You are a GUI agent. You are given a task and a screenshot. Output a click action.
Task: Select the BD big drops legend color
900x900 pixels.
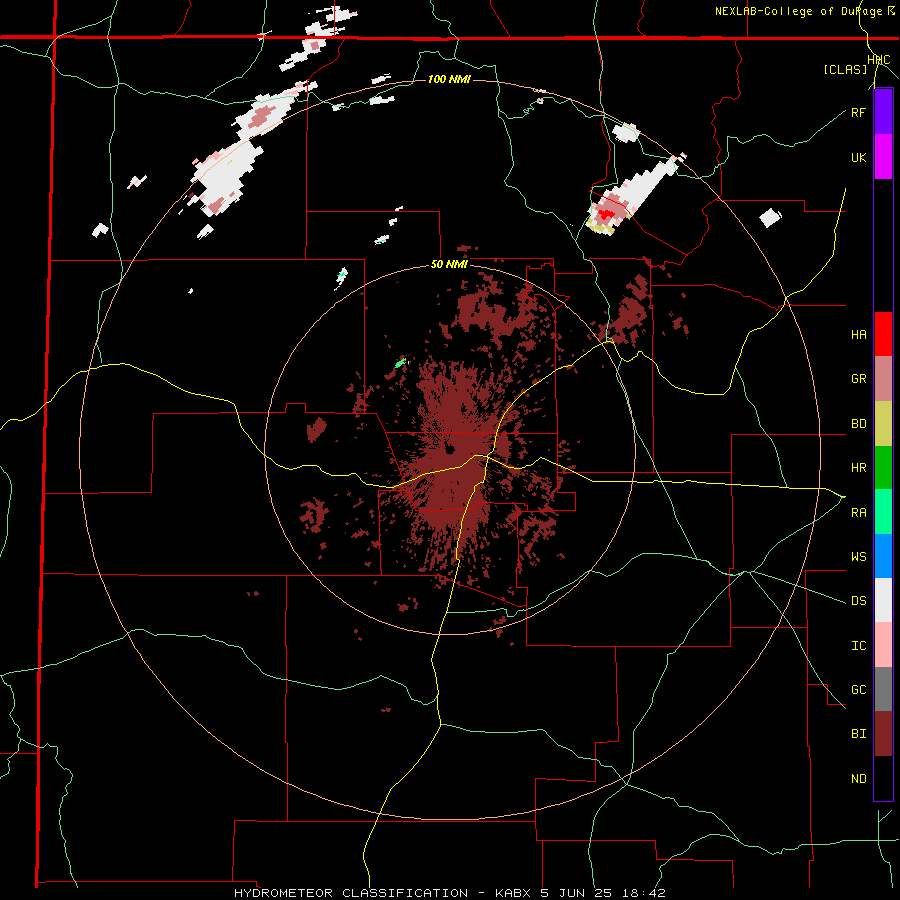click(883, 423)
